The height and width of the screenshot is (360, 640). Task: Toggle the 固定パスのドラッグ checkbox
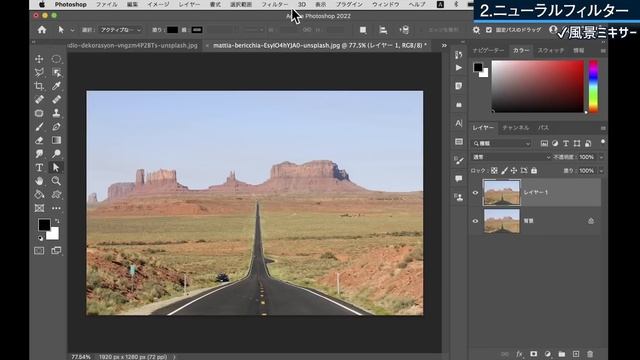click(489, 30)
